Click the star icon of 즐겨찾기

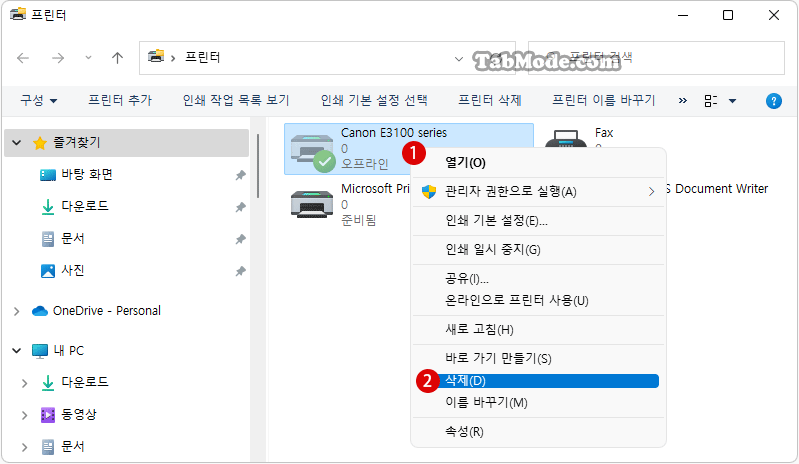coord(40,143)
